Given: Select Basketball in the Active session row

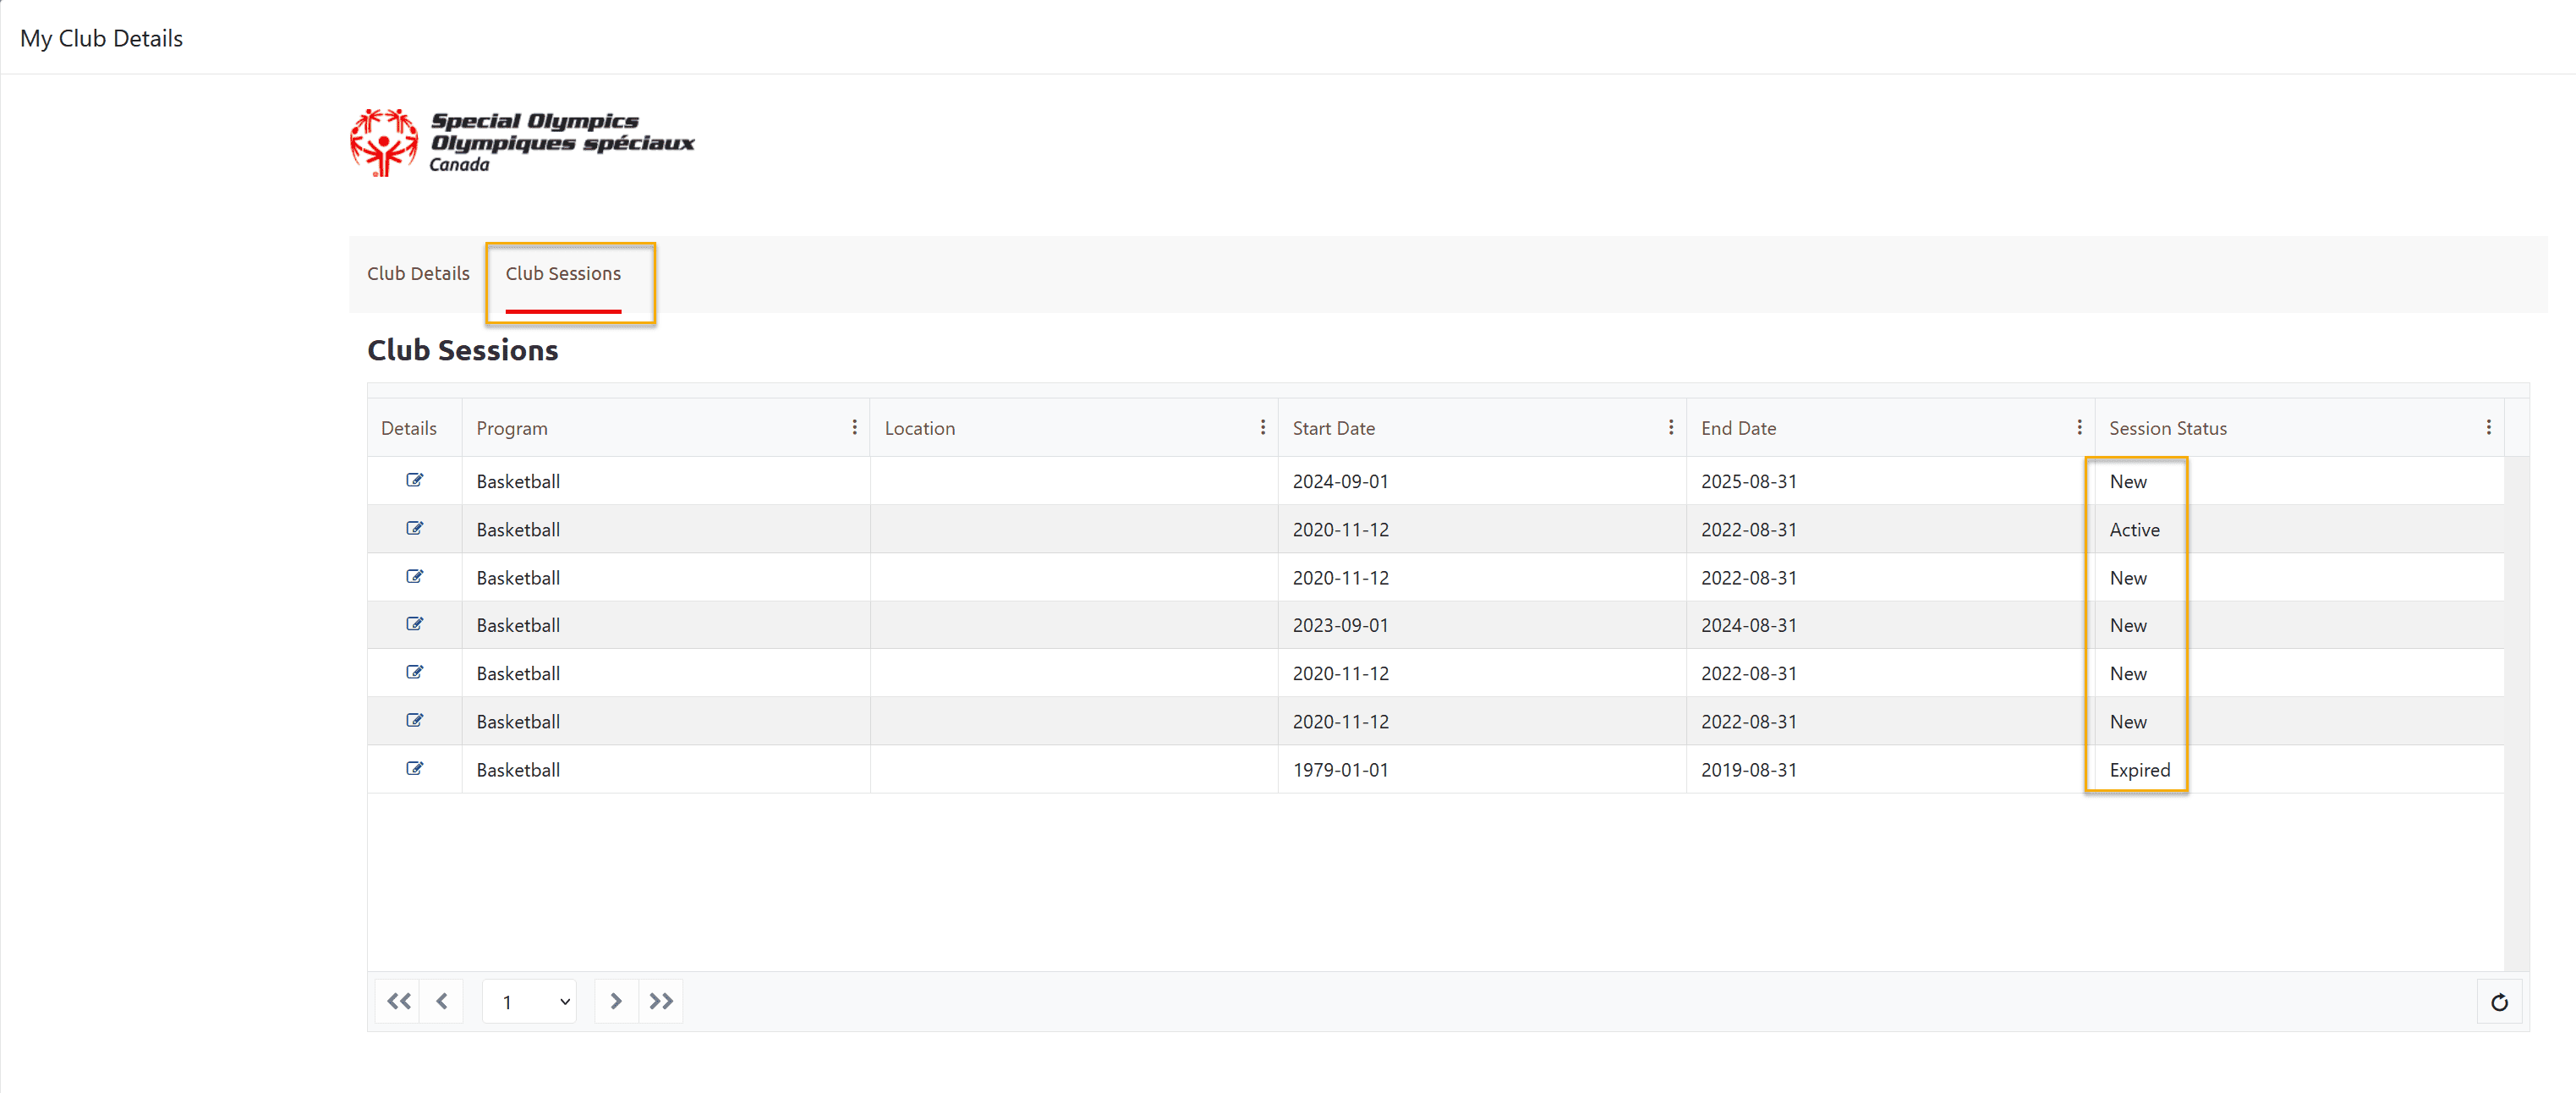Looking at the screenshot, I should tap(518, 529).
